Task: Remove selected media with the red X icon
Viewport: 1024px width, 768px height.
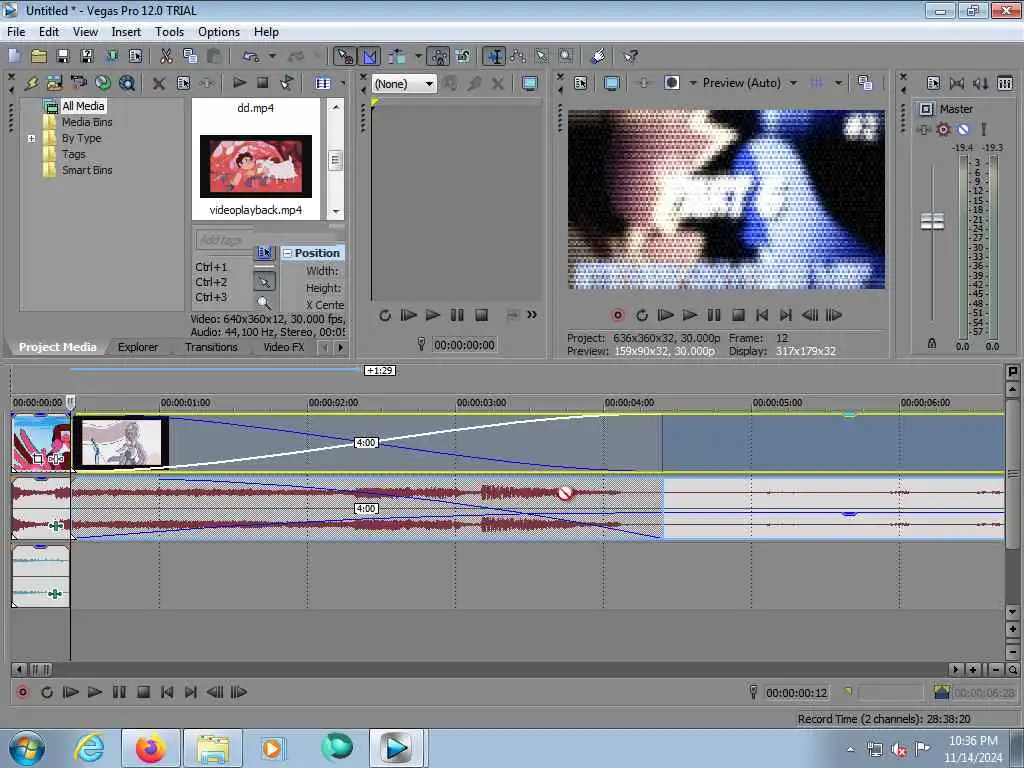Action: click(159, 83)
